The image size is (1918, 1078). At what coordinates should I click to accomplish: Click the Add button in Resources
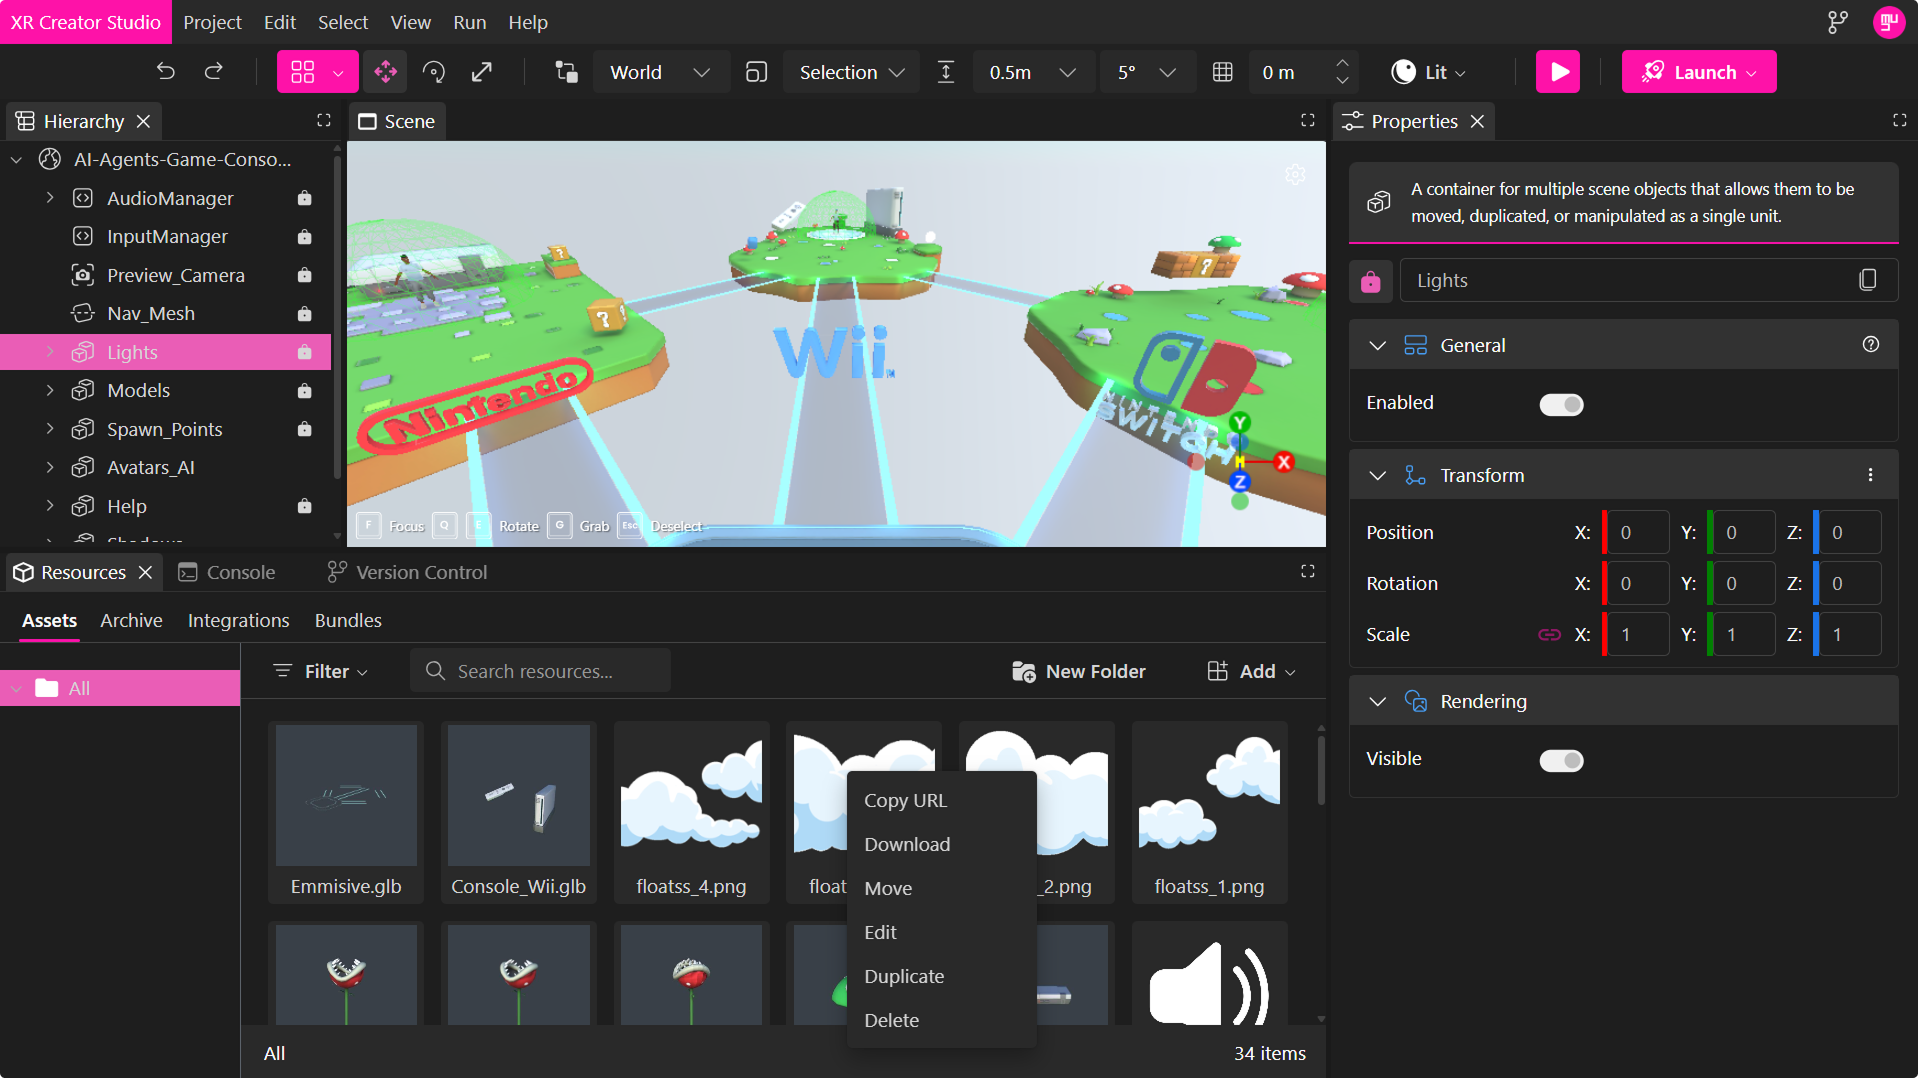(1251, 671)
